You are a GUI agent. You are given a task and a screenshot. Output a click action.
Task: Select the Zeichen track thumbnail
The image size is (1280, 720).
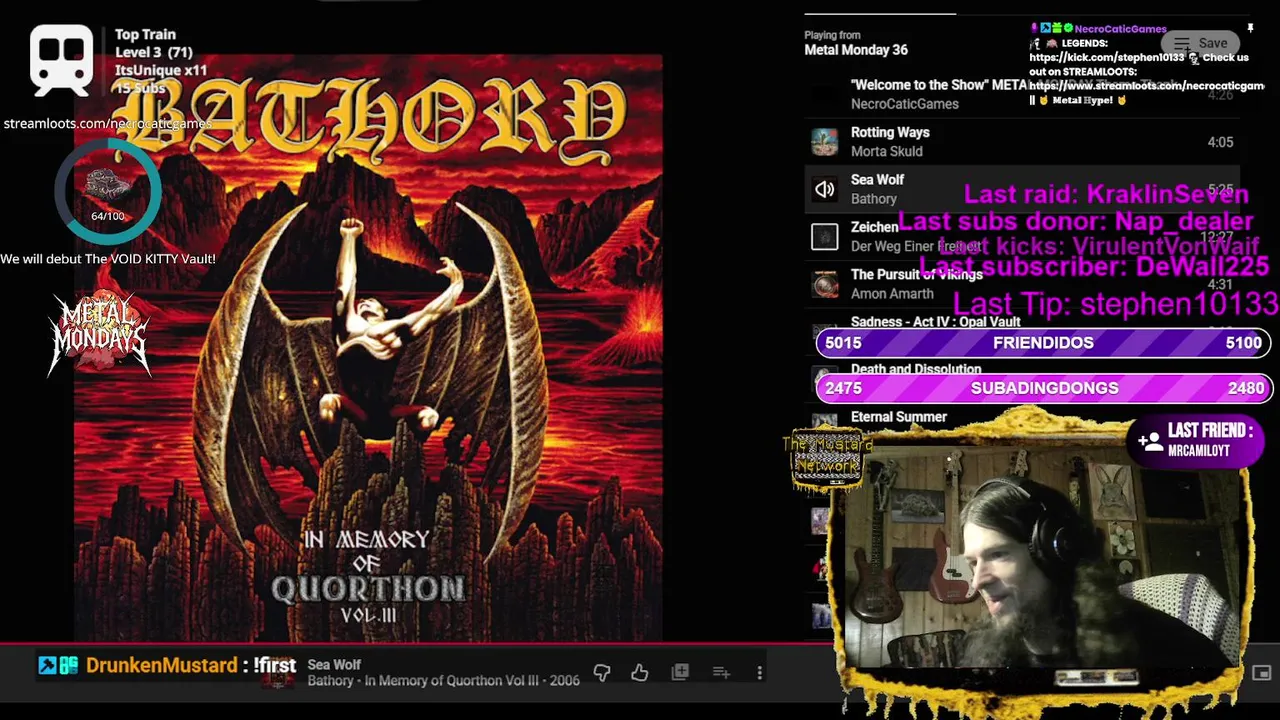[x=824, y=237]
